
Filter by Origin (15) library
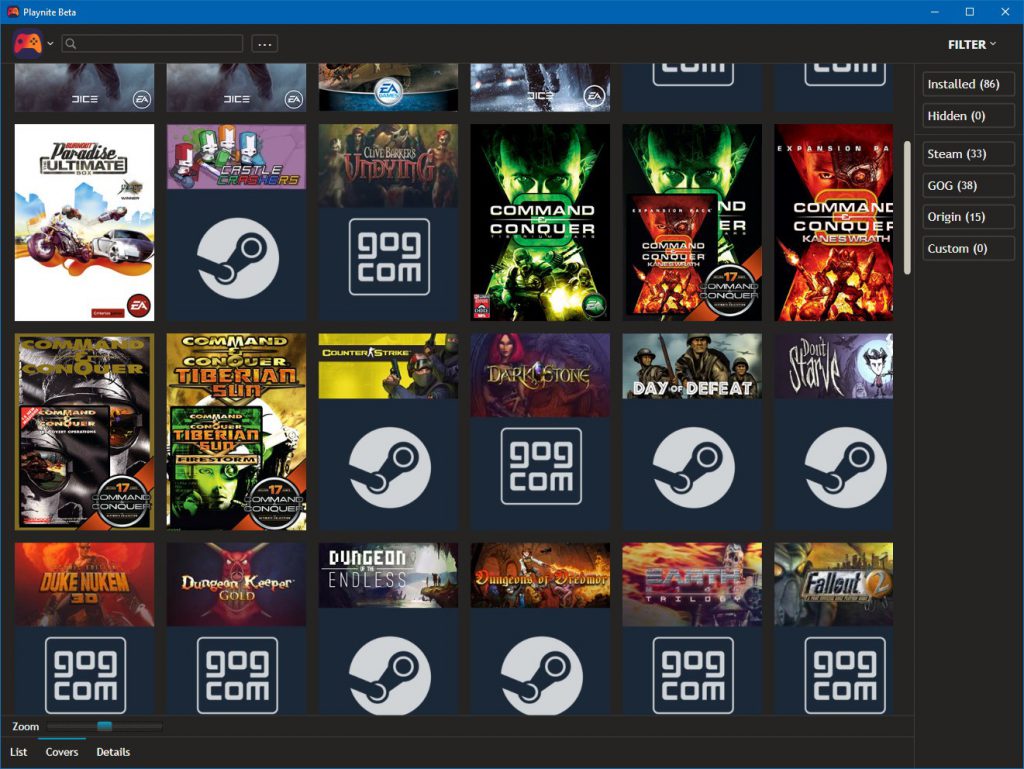pyautogui.click(x=968, y=217)
